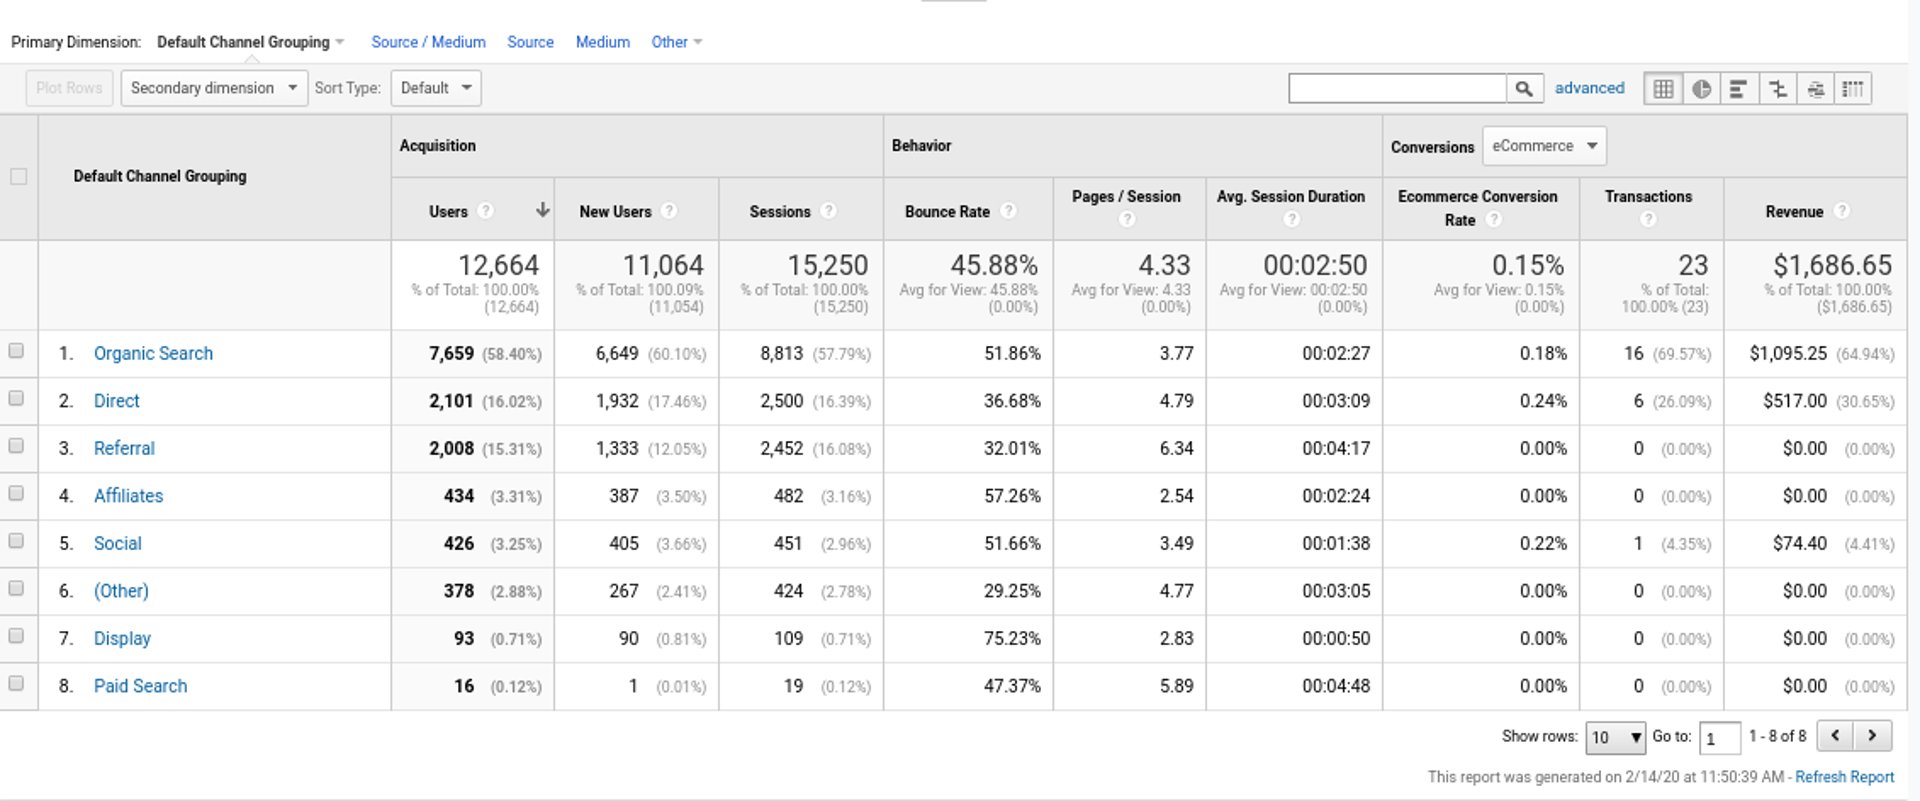The height and width of the screenshot is (801, 1920).
Task: Open the Social channel link
Action: click(118, 543)
